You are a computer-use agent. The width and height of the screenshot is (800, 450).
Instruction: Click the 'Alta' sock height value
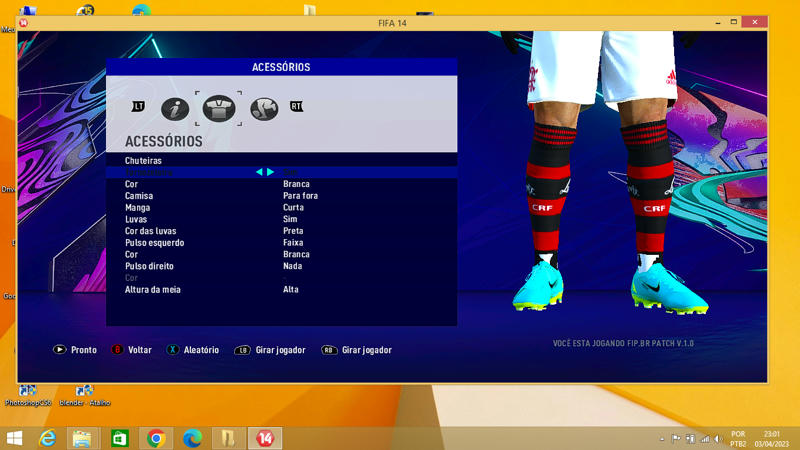291,290
